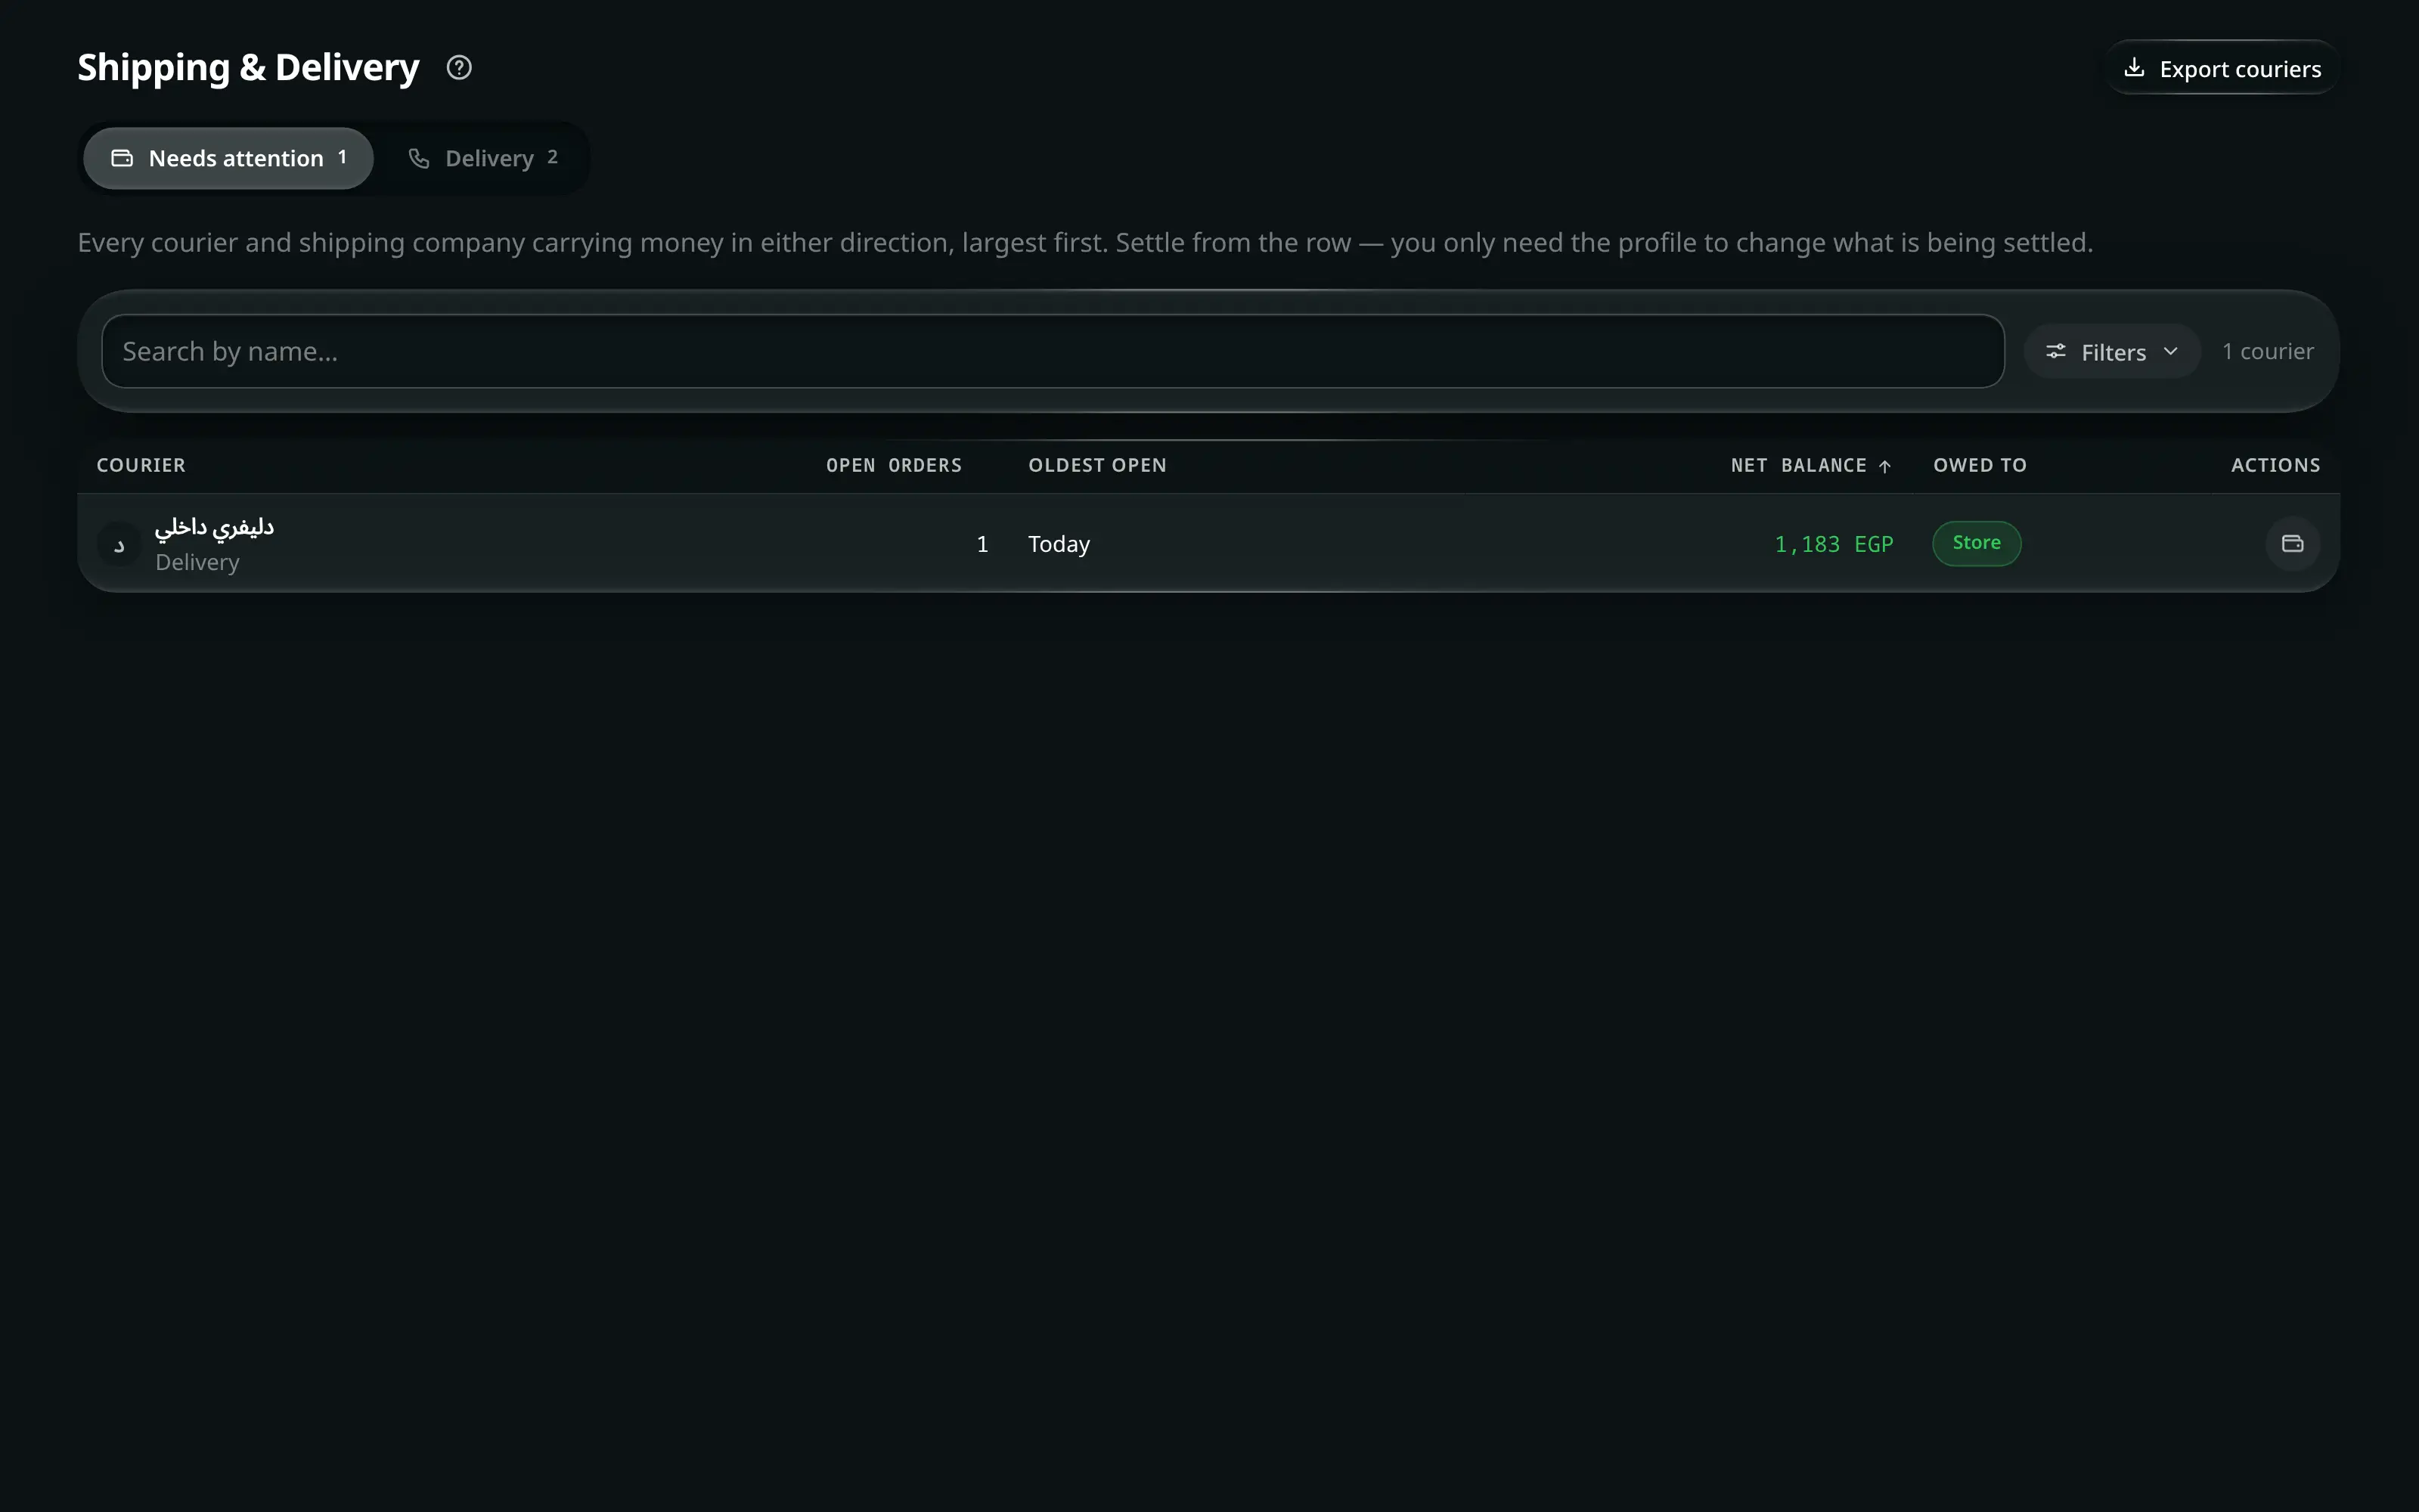Click the Oldest Open column header
2419x1512 pixels.
pos(1097,465)
